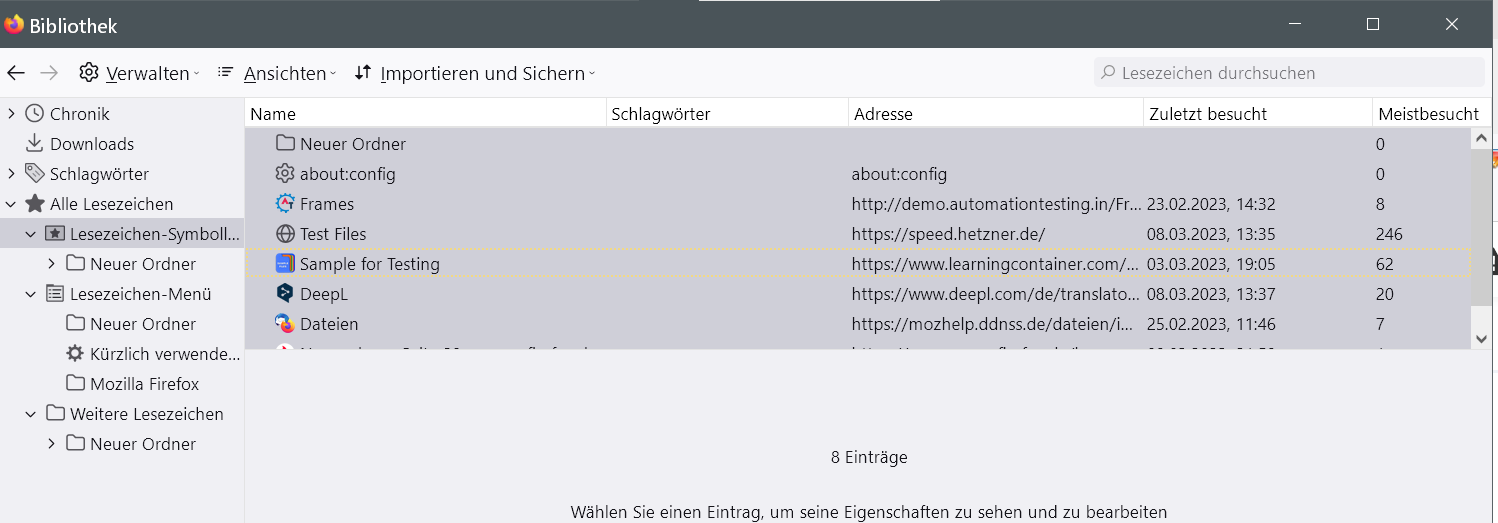Select the Mozilla Firefox folder
Screen dimensions: 1498x523
(x=144, y=384)
